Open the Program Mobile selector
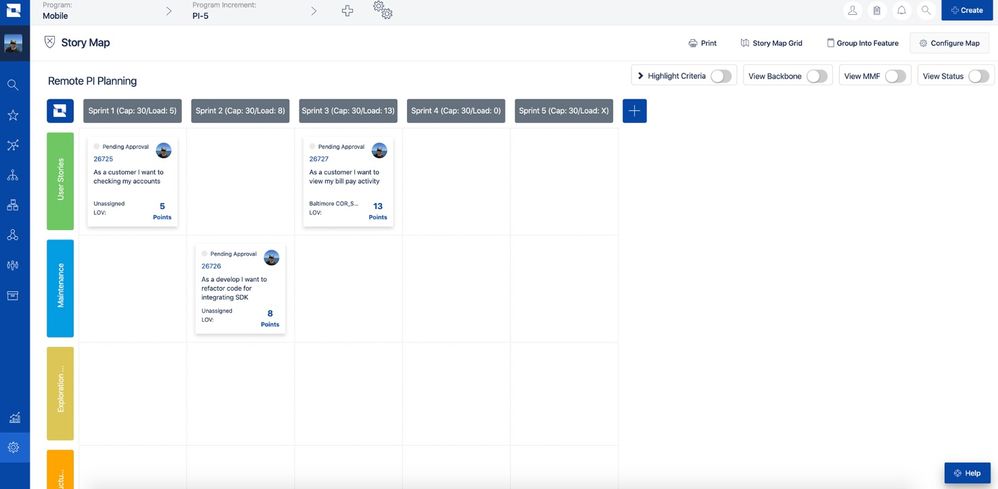The width and height of the screenshot is (998, 489). click(x=57, y=10)
